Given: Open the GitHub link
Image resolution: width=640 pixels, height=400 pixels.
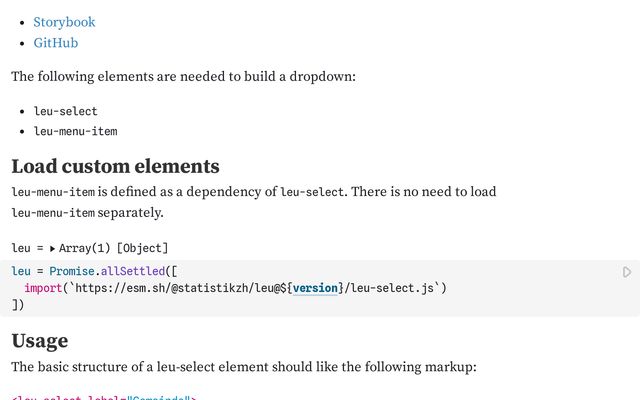Looking at the screenshot, I should [x=56, y=43].
